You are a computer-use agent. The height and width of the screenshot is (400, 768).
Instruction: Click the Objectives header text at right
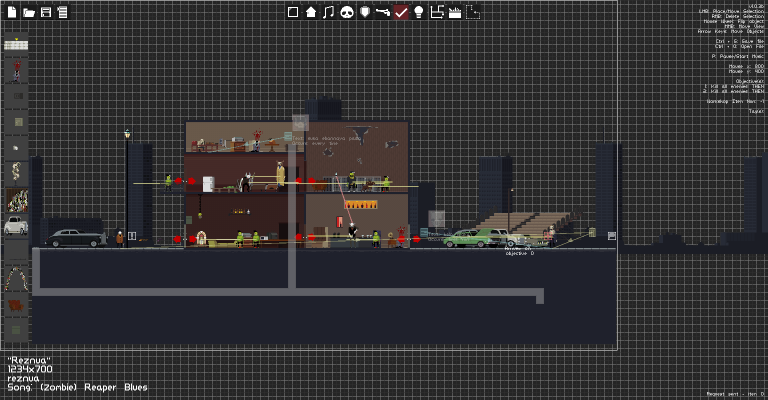click(x=749, y=81)
